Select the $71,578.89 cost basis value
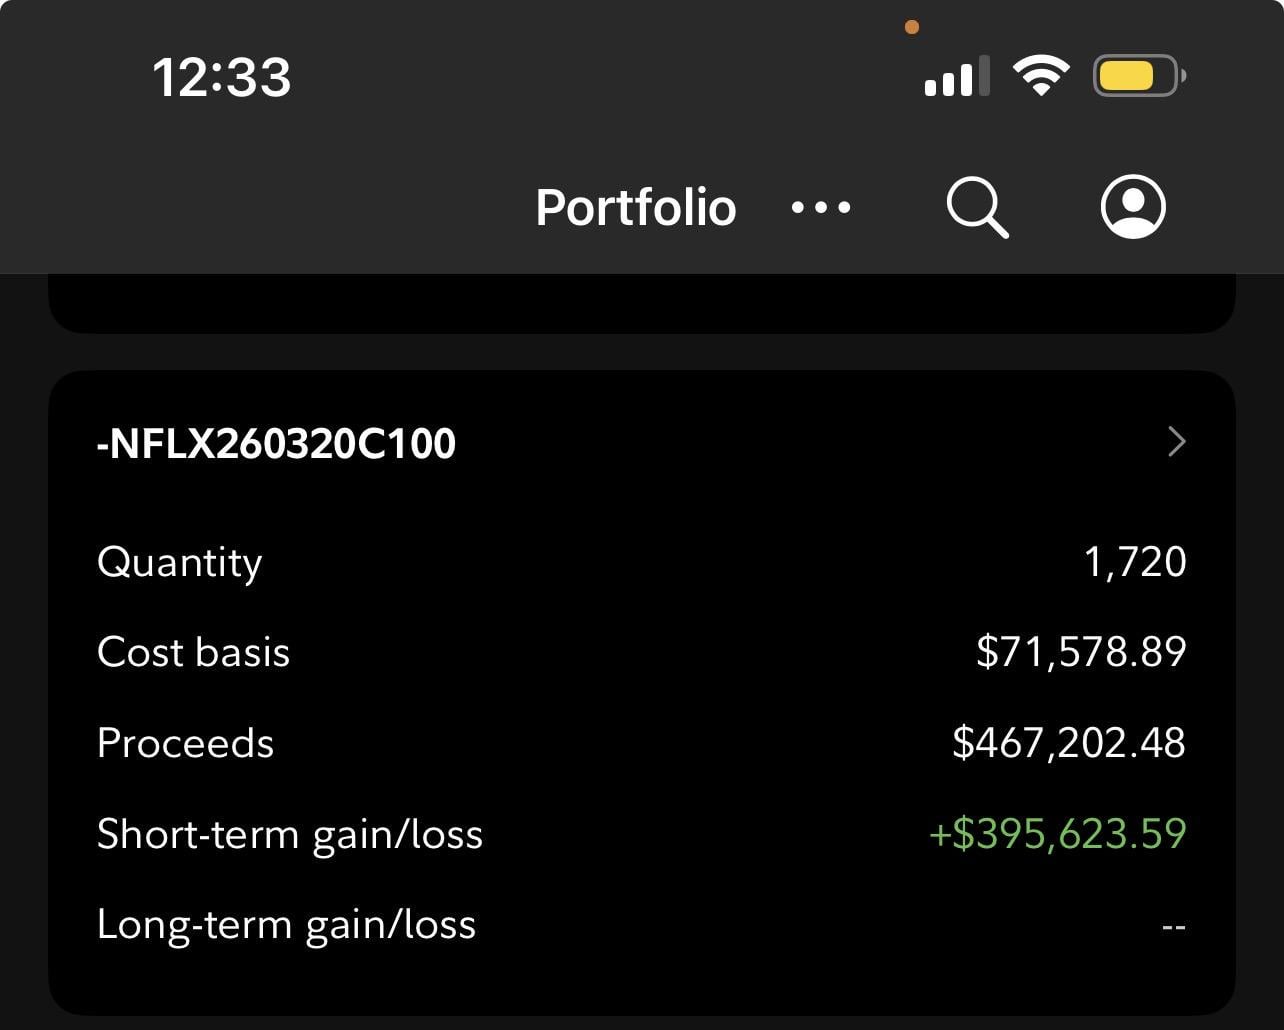The image size is (1284, 1030). (x=1081, y=652)
